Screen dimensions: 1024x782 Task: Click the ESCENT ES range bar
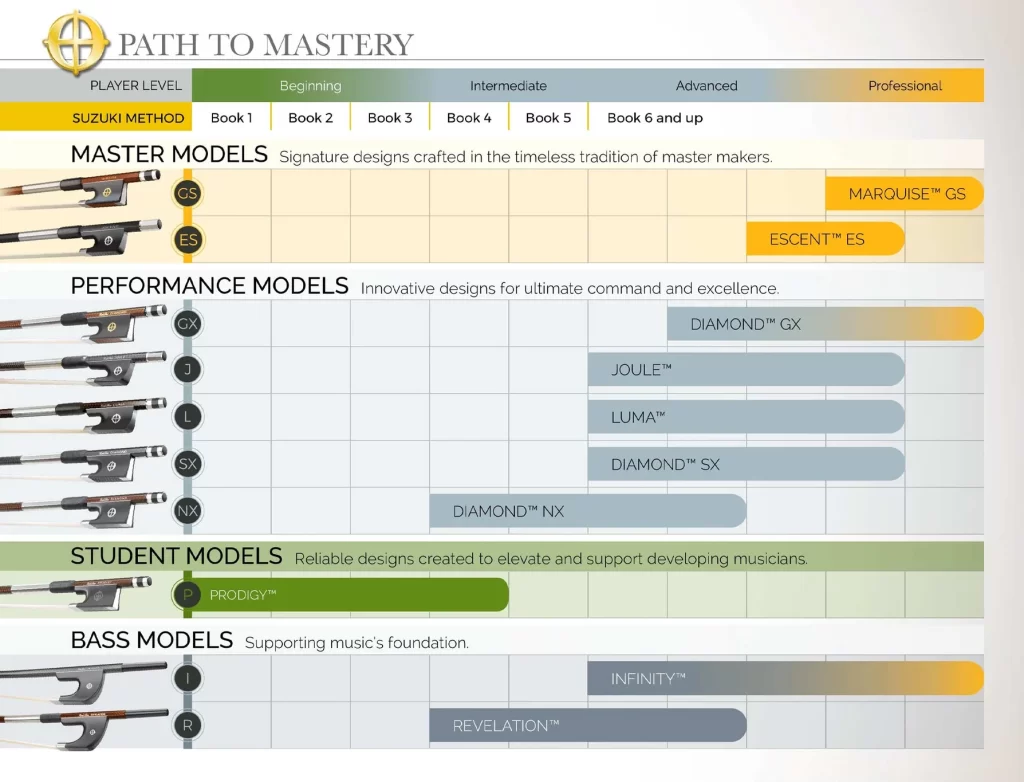pos(825,239)
